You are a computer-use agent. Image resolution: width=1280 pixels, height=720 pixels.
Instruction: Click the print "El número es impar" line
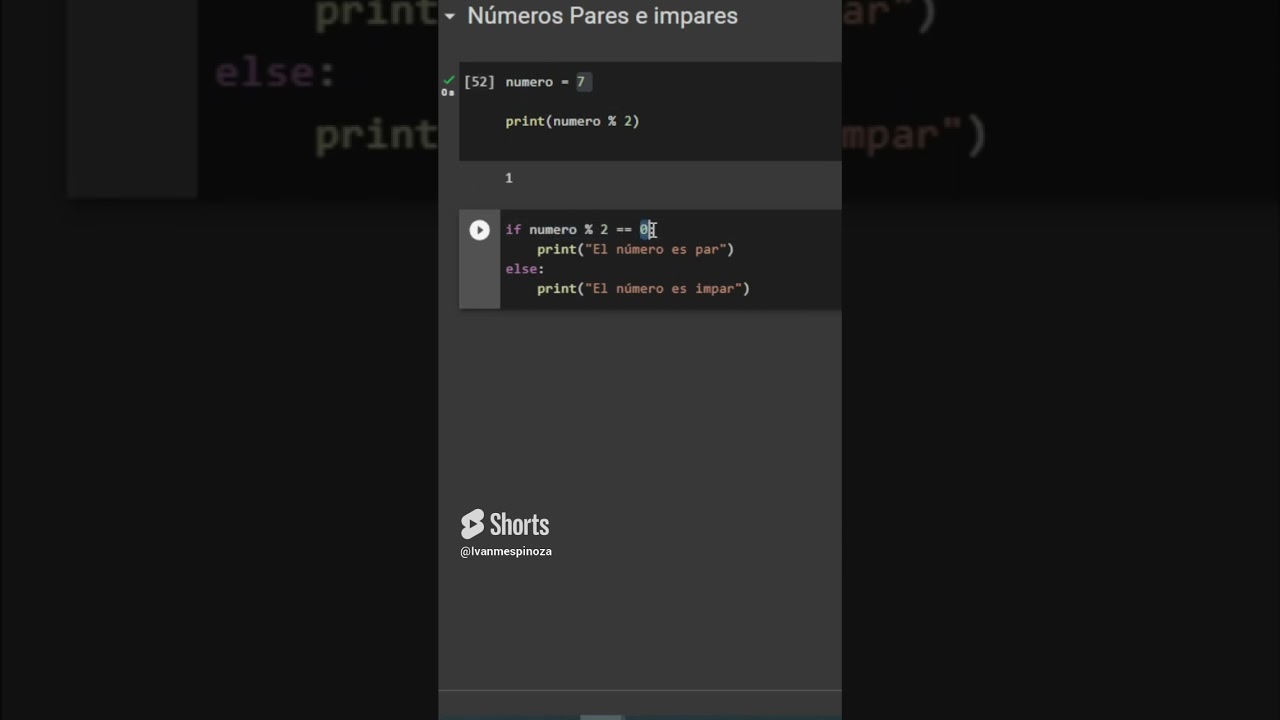tap(643, 288)
